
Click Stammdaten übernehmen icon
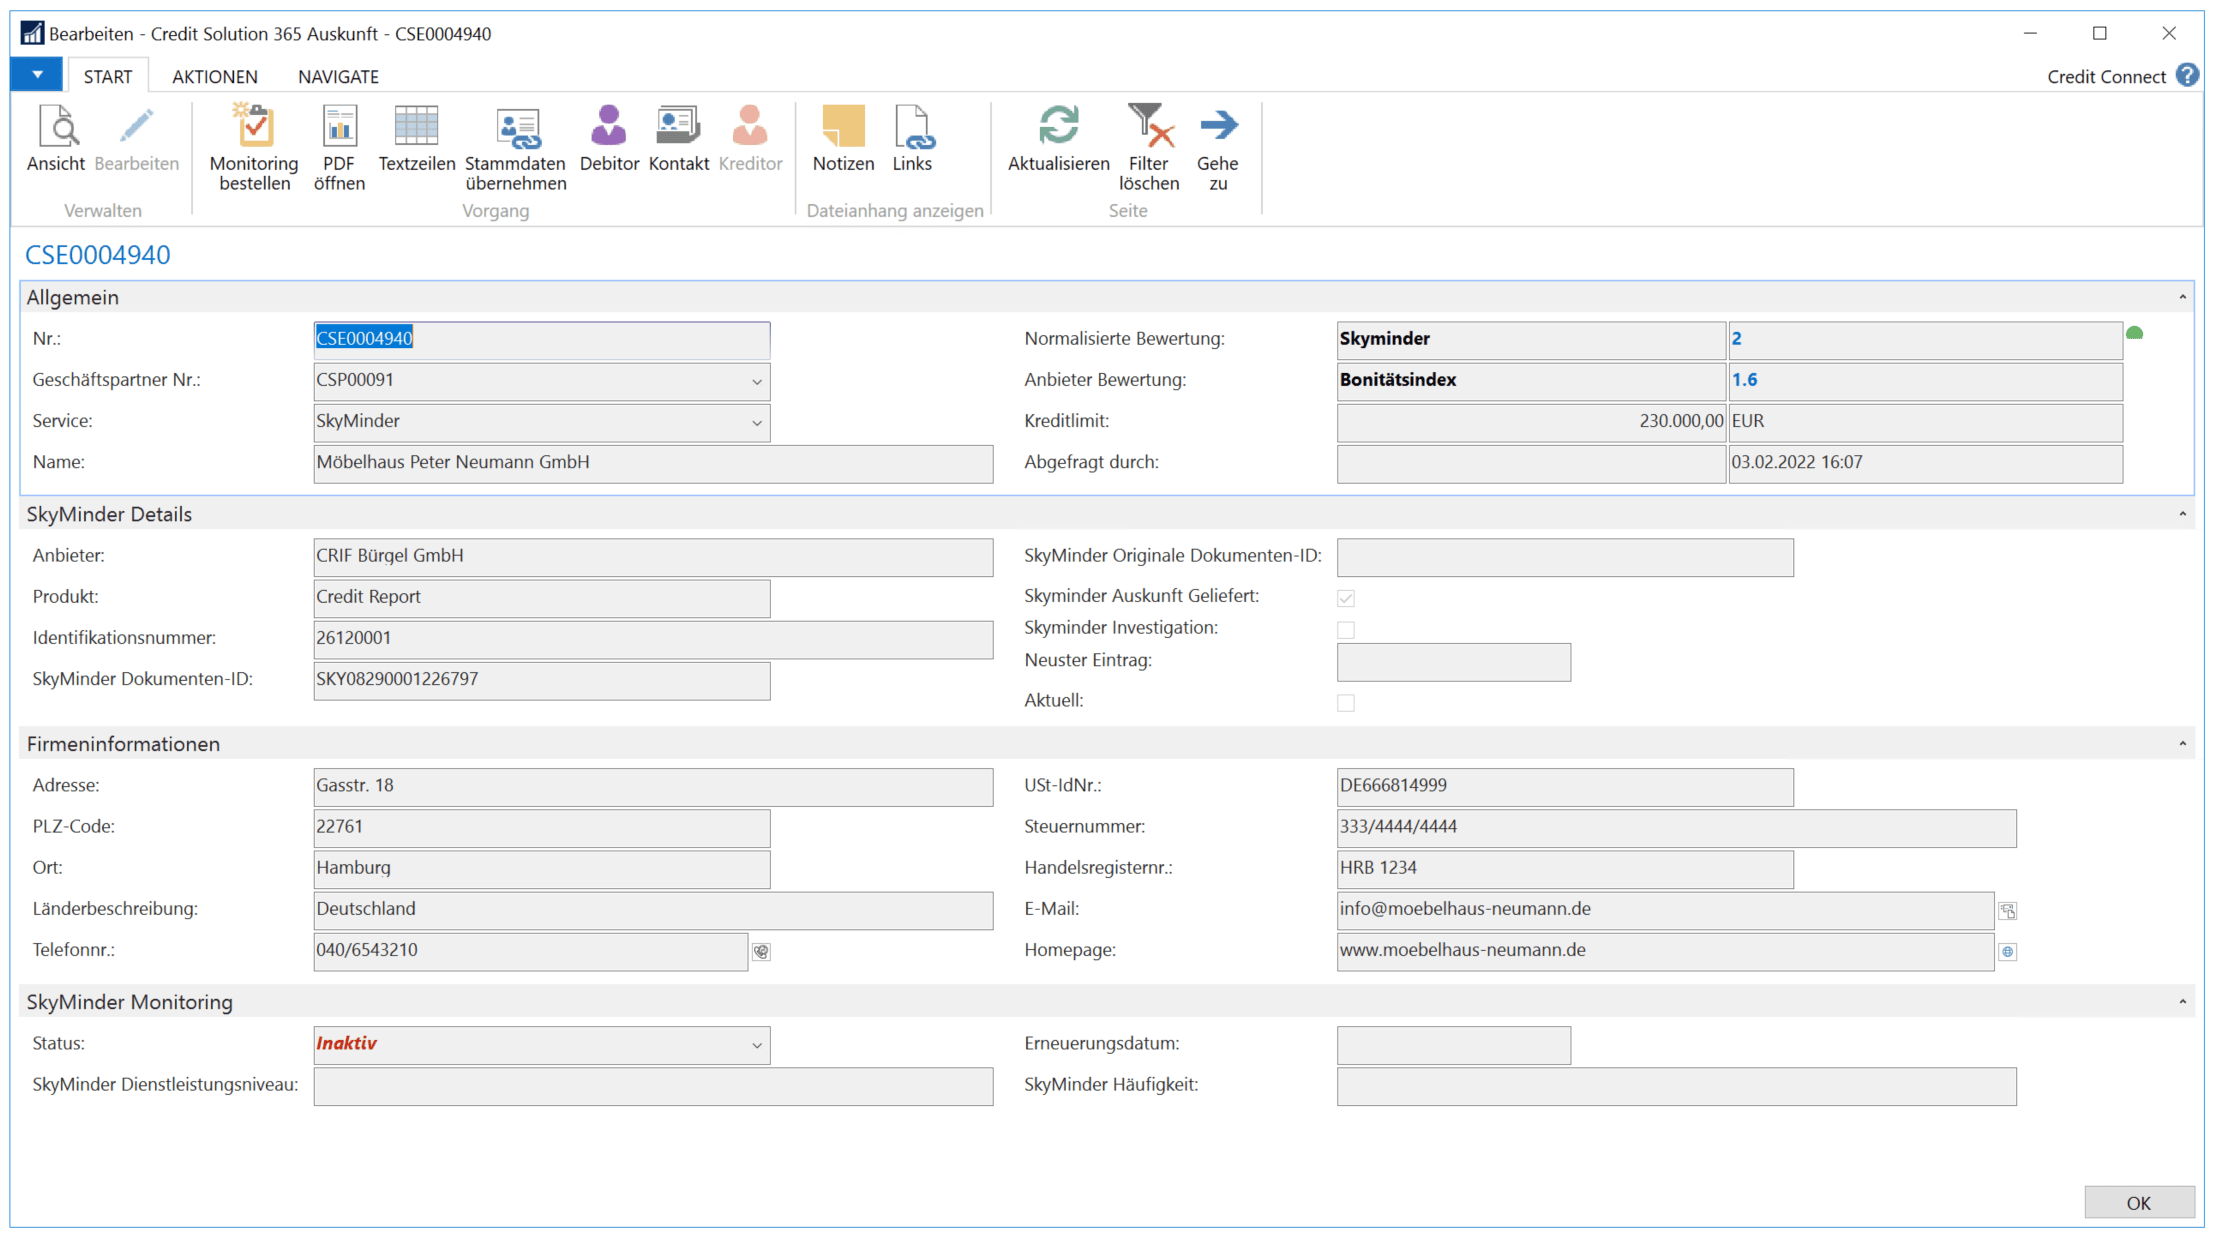point(516,128)
